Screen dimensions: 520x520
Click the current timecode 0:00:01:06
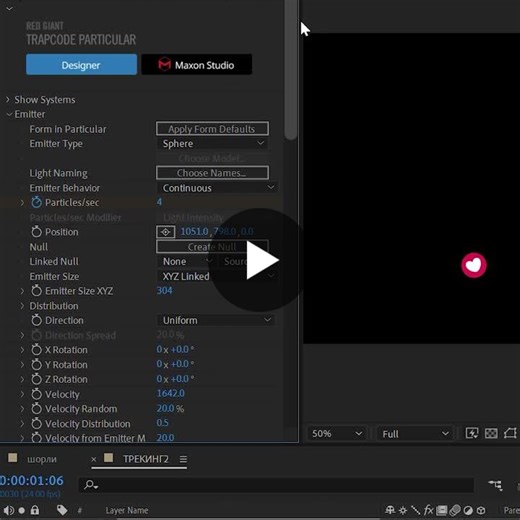(x=31, y=480)
